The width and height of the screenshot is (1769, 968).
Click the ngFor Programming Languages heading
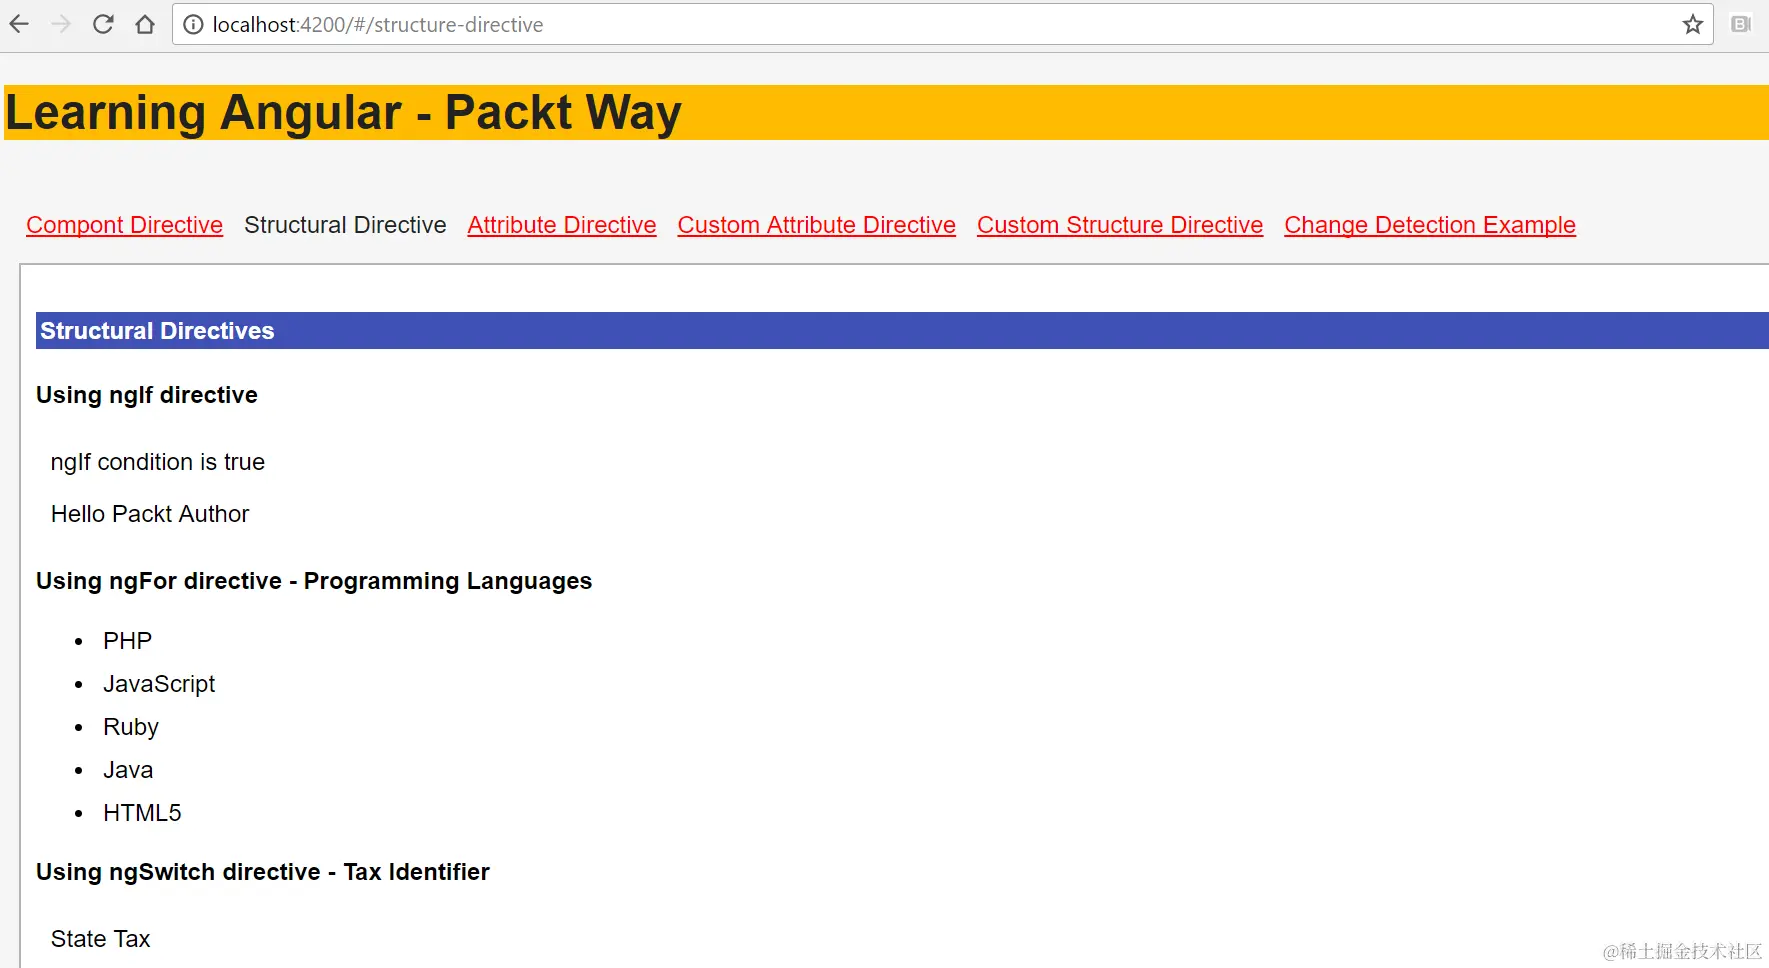click(314, 581)
